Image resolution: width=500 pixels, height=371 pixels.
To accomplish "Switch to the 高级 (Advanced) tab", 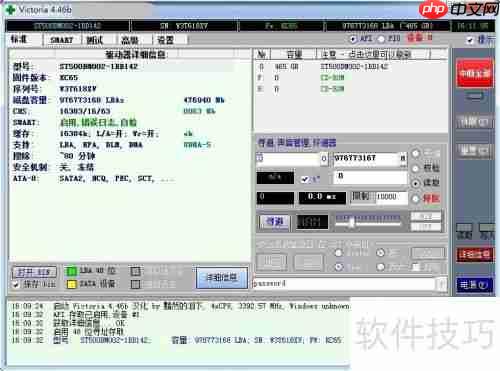I will [x=130, y=40].
